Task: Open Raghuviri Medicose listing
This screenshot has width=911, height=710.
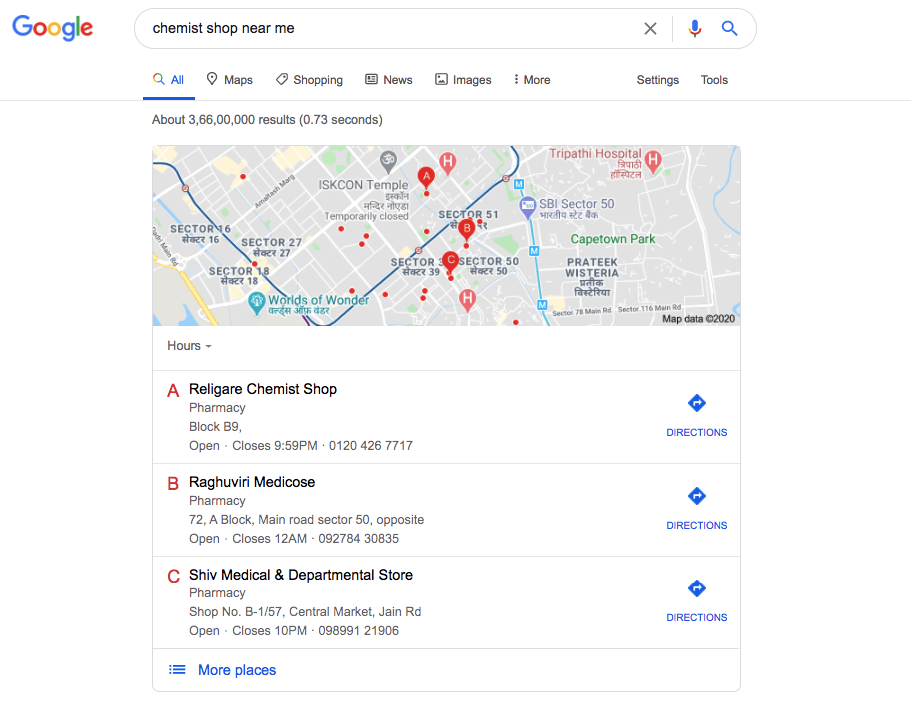Action: pos(252,482)
